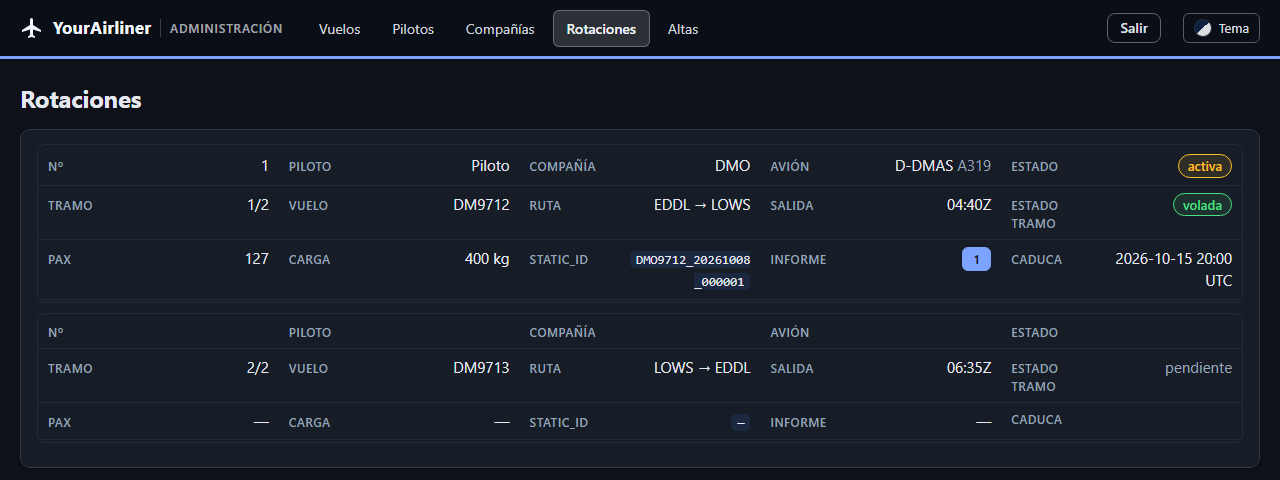Image resolution: width=1280 pixels, height=480 pixels.
Task: Click cargo value 400 kg
Action: click(x=487, y=259)
